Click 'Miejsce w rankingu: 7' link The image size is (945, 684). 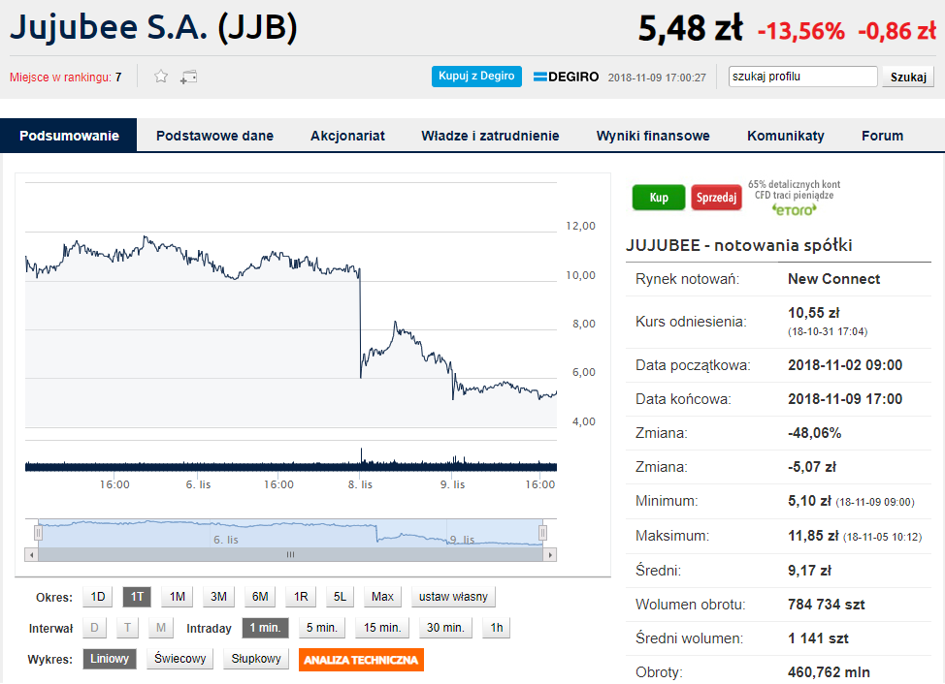click(x=65, y=77)
